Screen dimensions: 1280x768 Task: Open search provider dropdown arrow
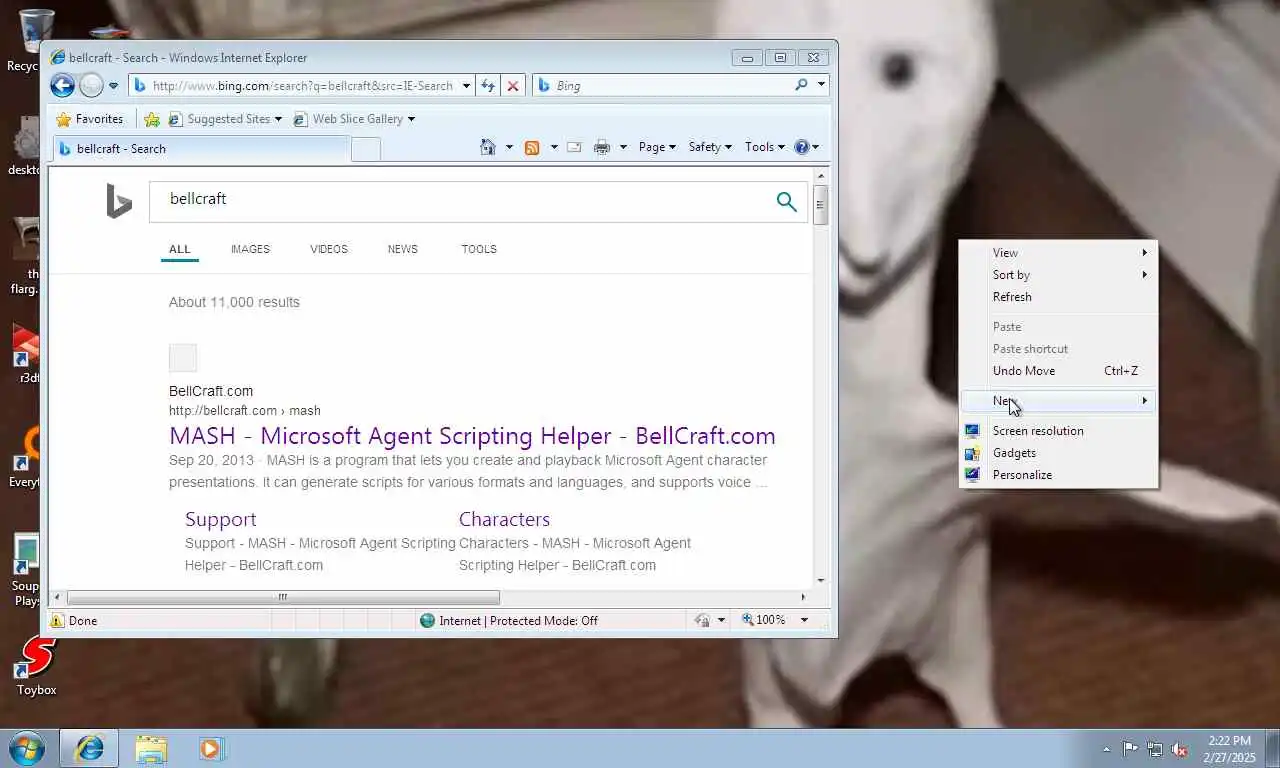tap(821, 85)
